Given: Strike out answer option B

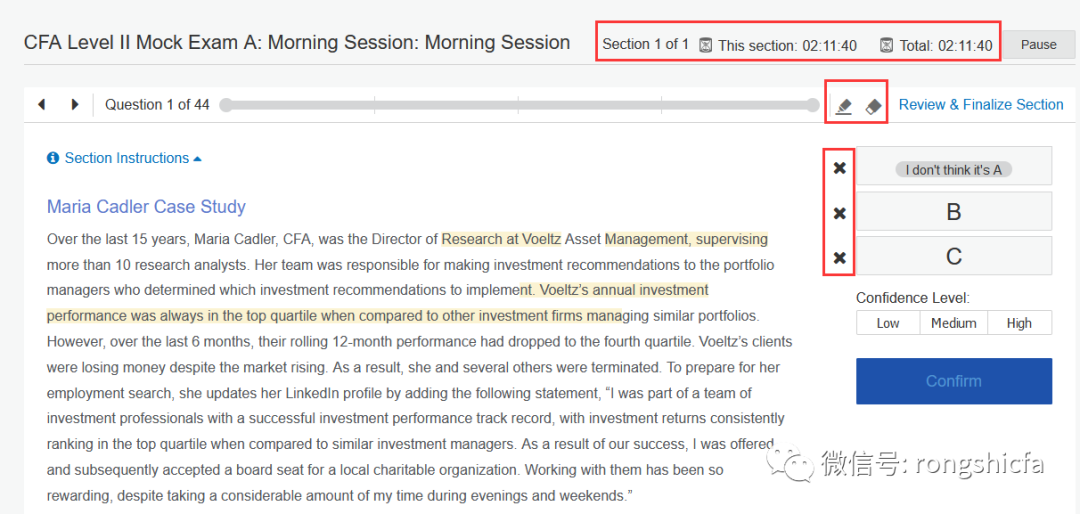Looking at the screenshot, I should coord(840,213).
